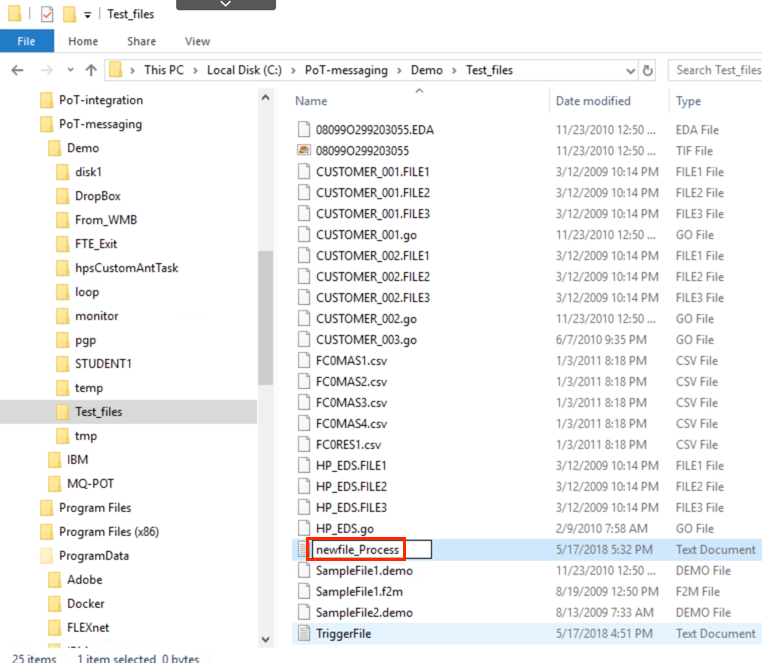Select the HP_EDS.go file icon
Screen dimensions: 762x663
pyautogui.click(x=304, y=528)
